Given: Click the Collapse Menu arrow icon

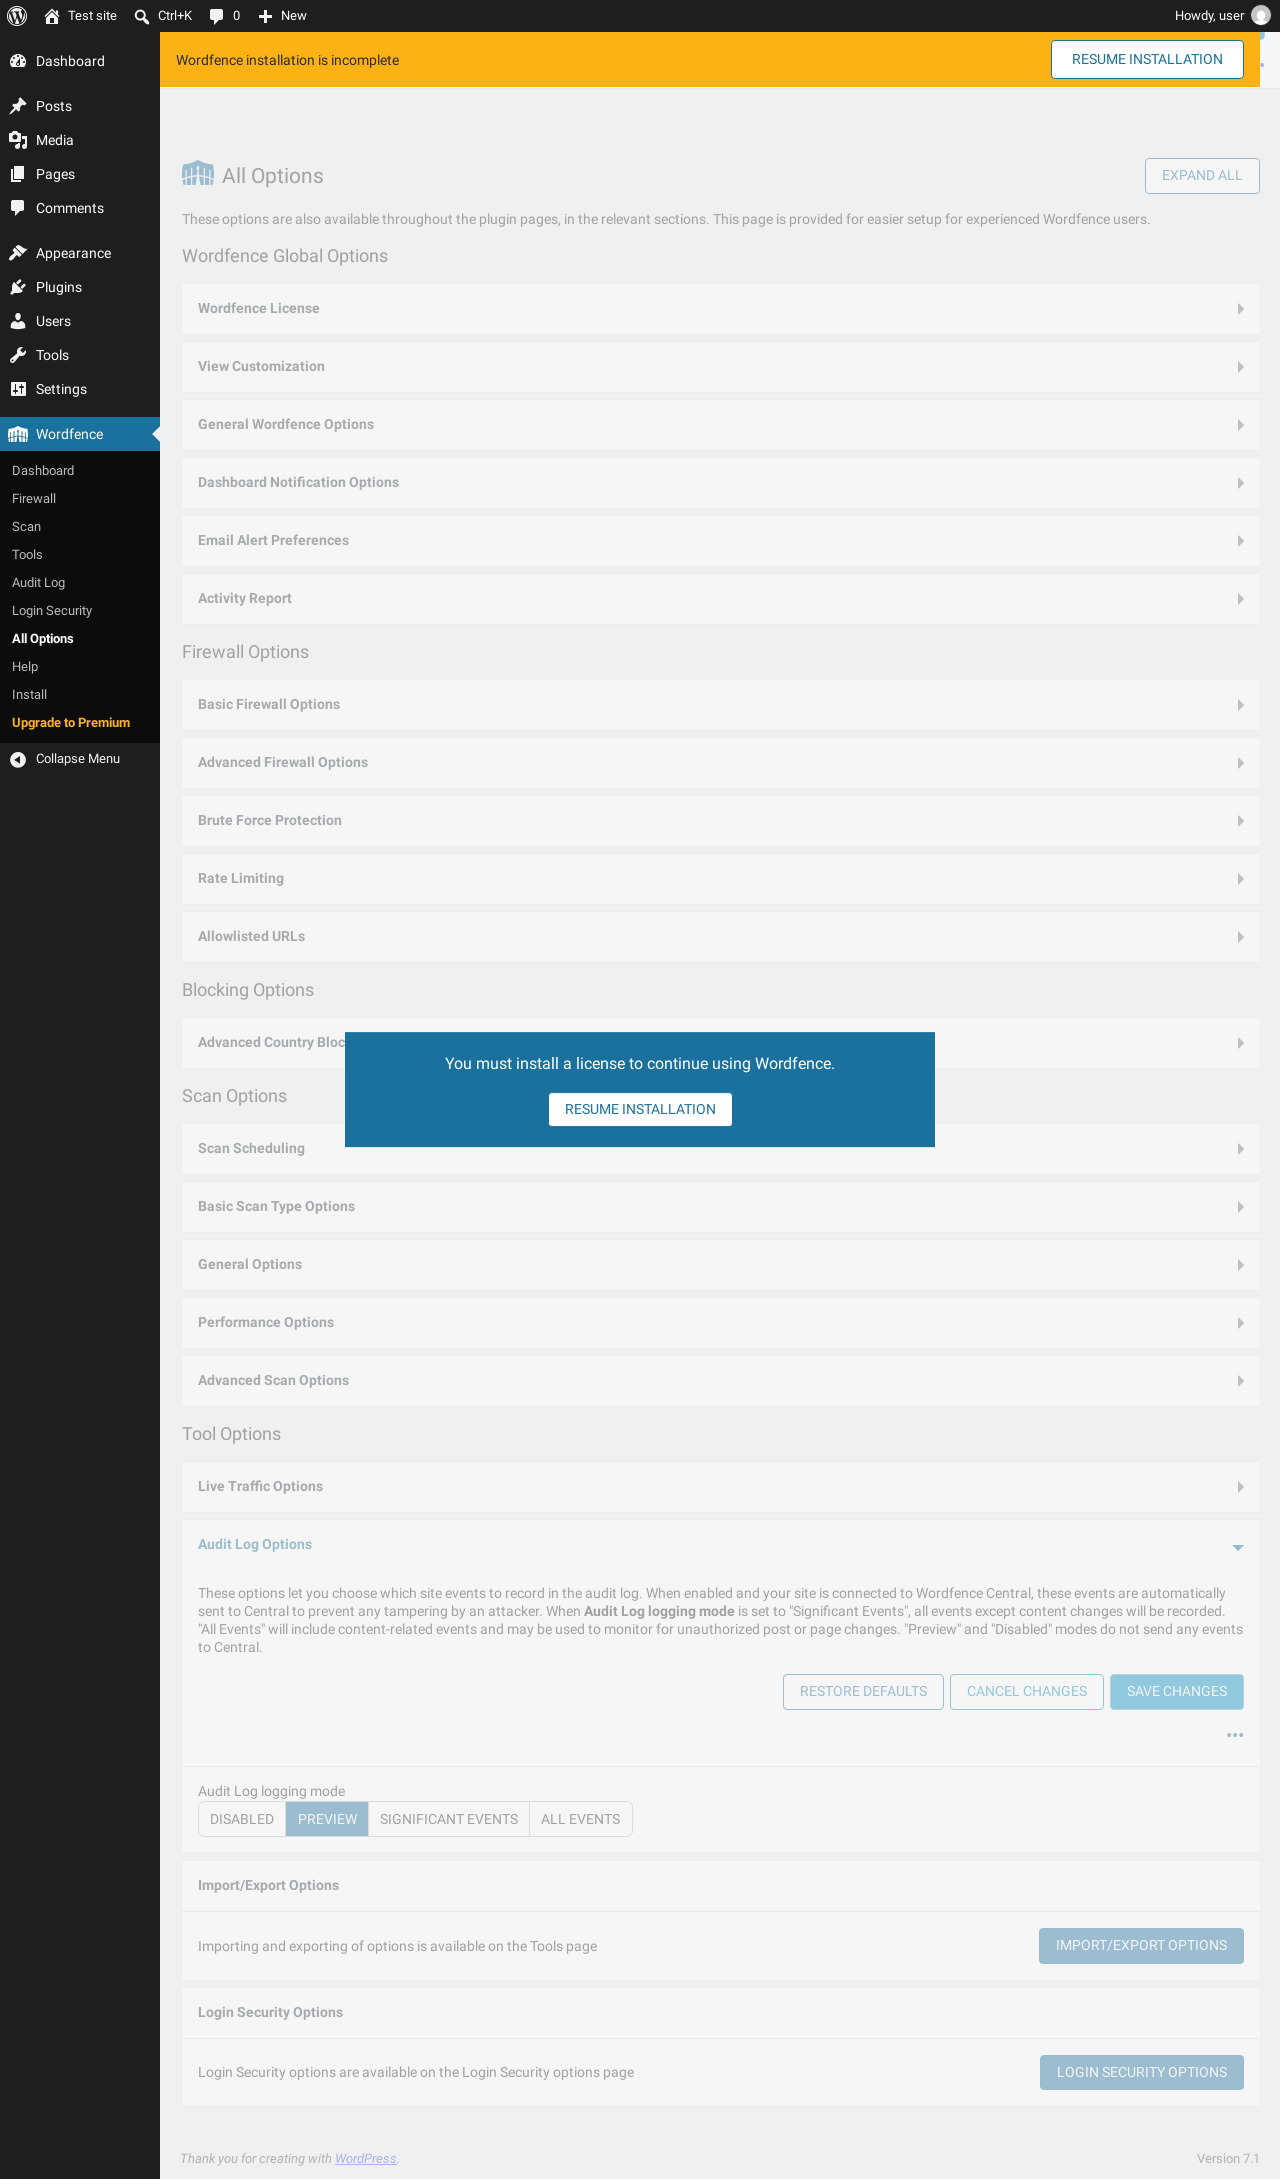Looking at the screenshot, I should pyautogui.click(x=18, y=759).
